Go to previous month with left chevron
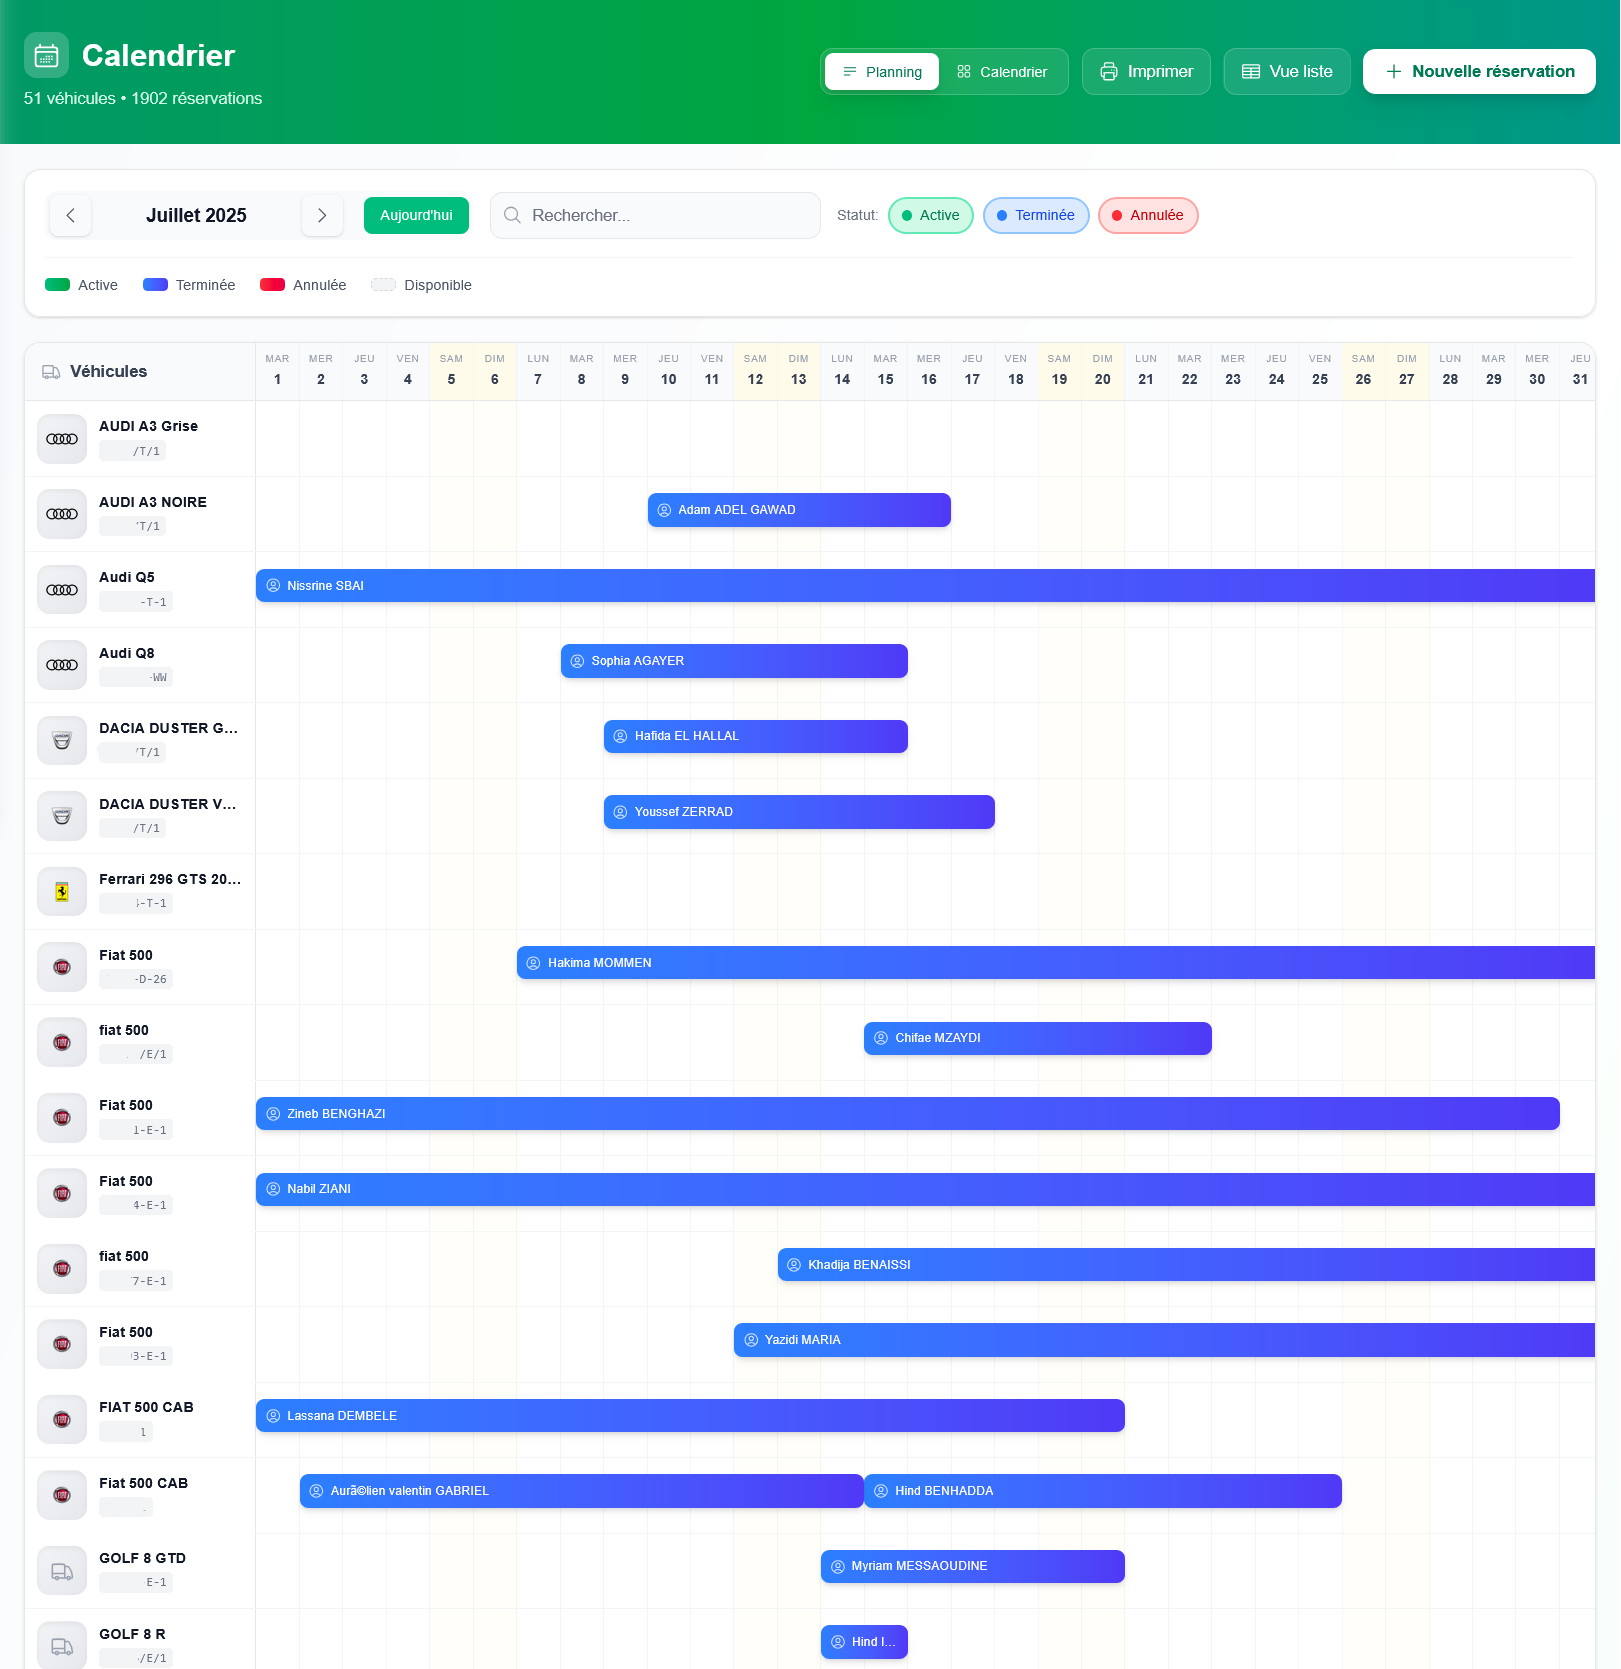 click(x=70, y=215)
